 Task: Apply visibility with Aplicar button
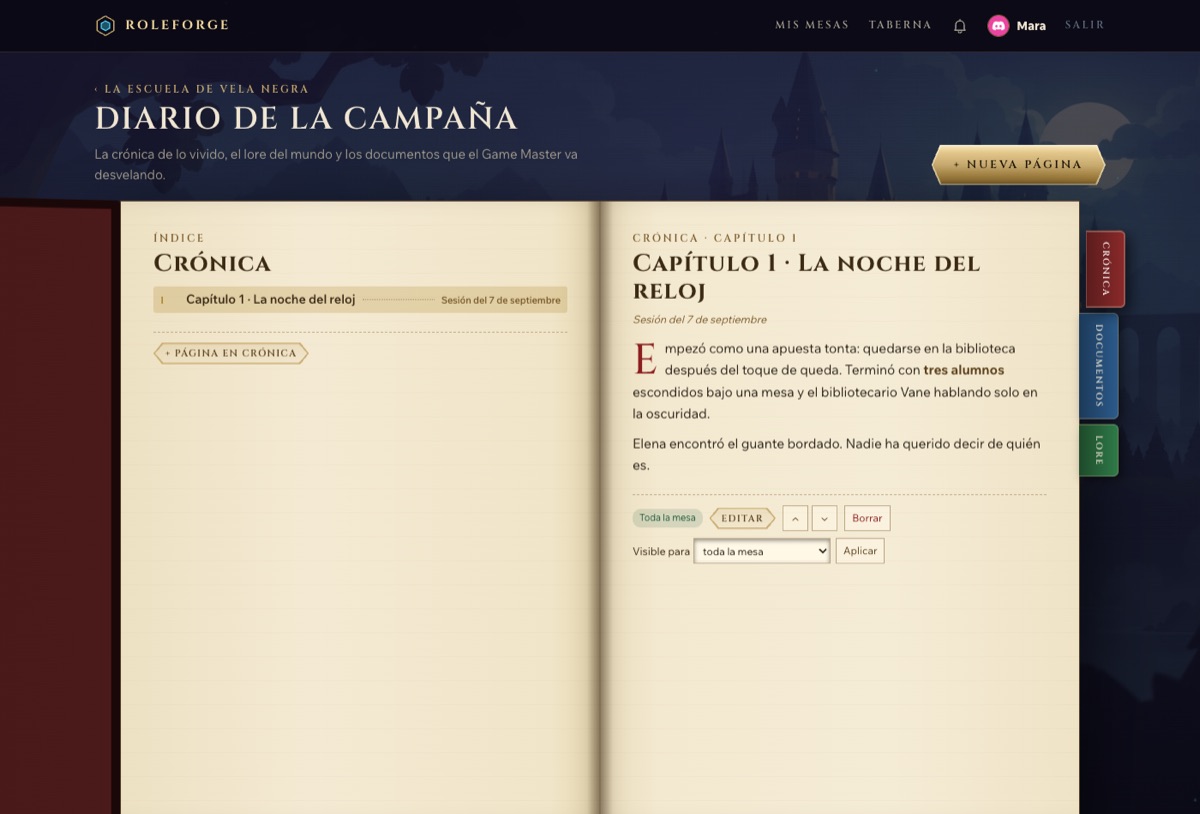(860, 551)
